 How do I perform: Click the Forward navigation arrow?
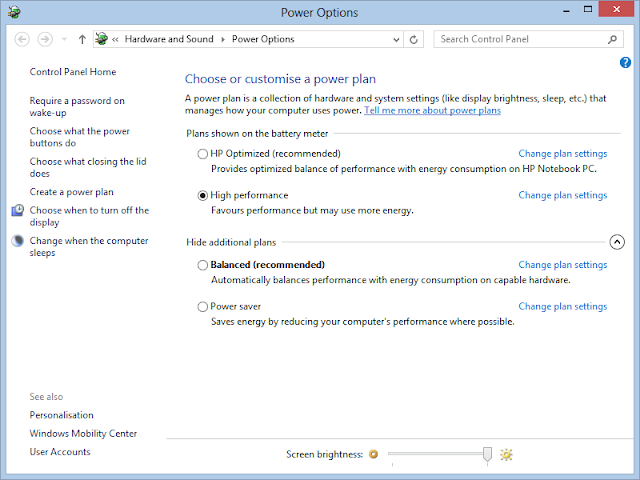(x=45, y=40)
